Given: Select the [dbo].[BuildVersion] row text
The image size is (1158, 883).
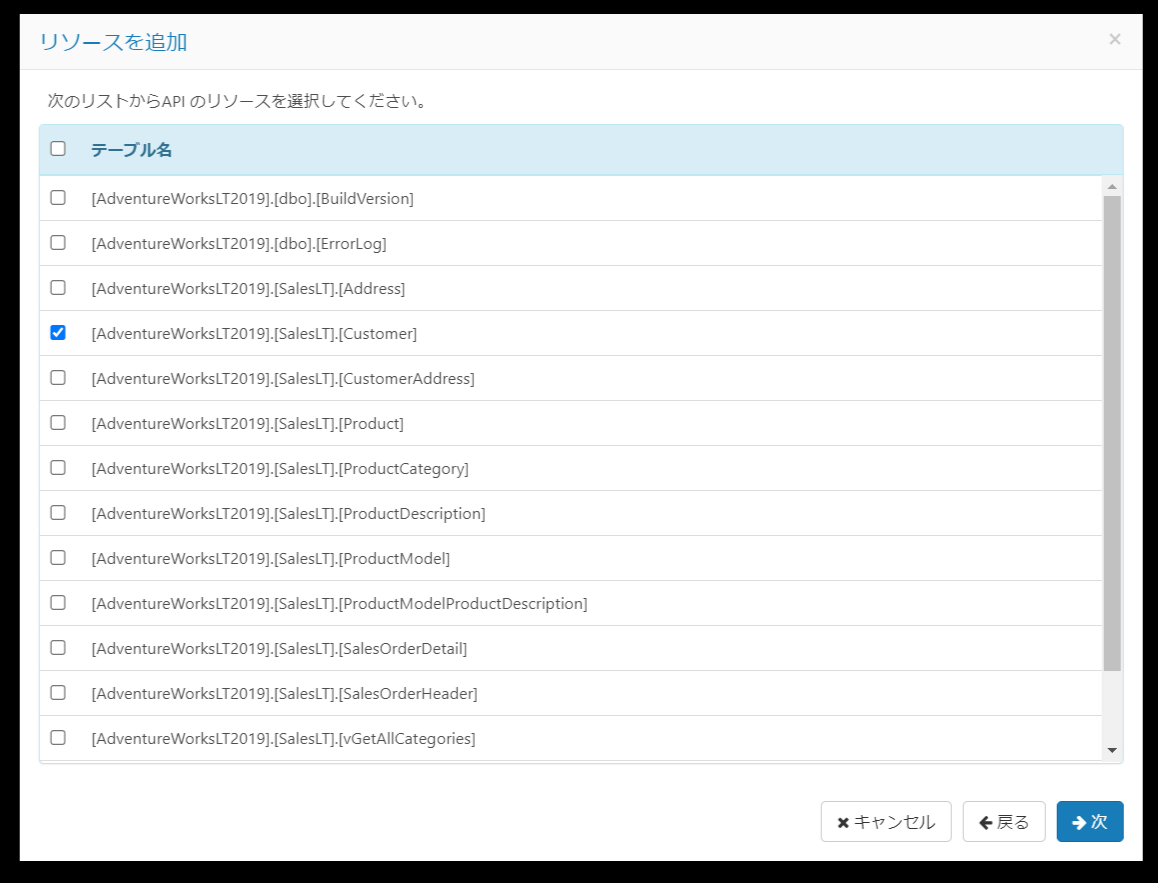Looking at the screenshot, I should pyautogui.click(x=253, y=199).
